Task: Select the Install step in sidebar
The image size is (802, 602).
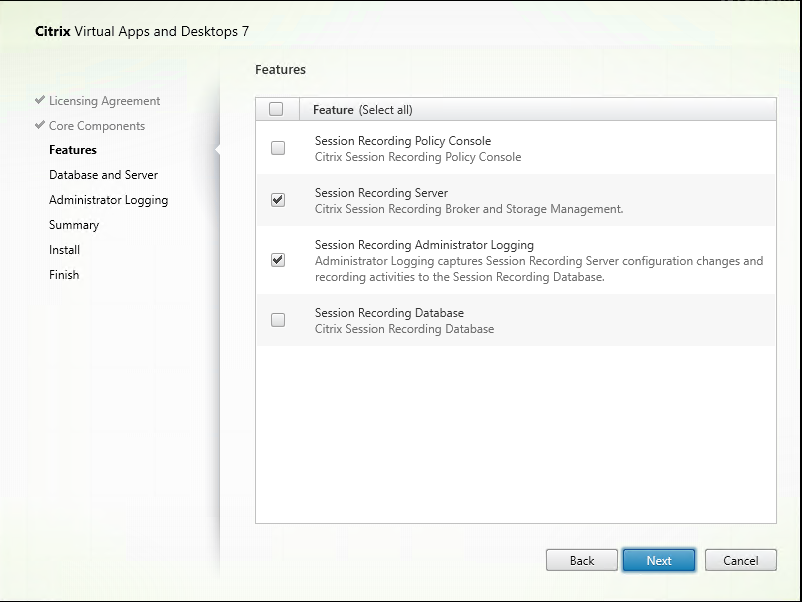Action: tap(64, 250)
